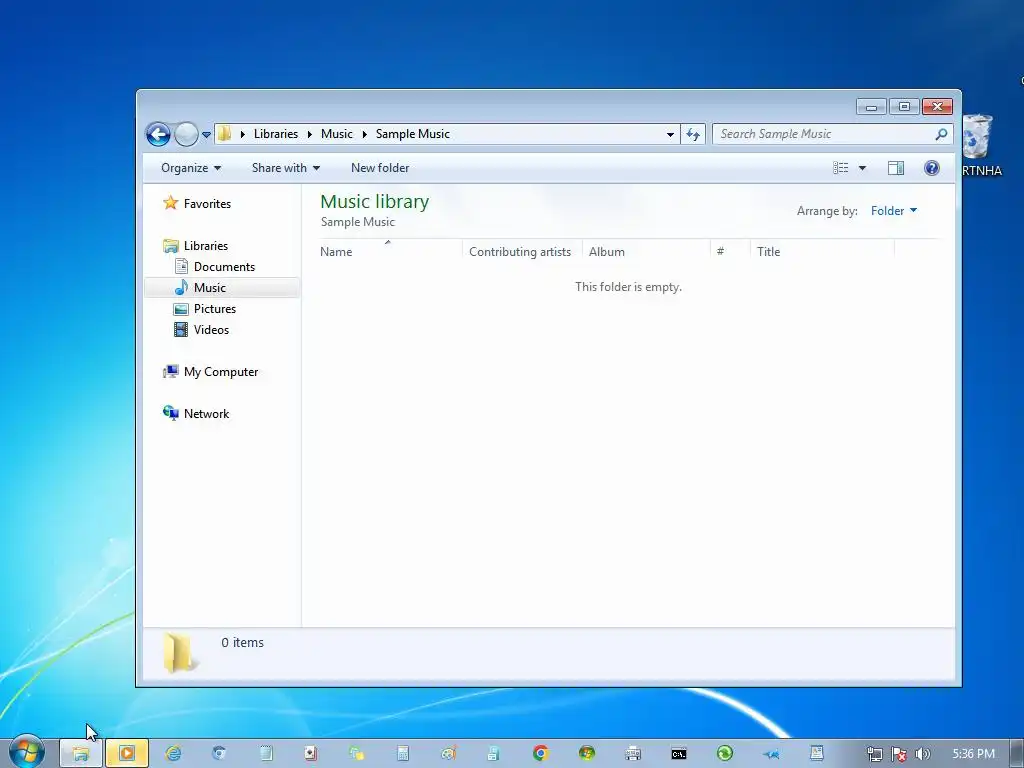Launch Google Chrome from taskbar
The width and height of the screenshot is (1024, 768).
click(541, 754)
